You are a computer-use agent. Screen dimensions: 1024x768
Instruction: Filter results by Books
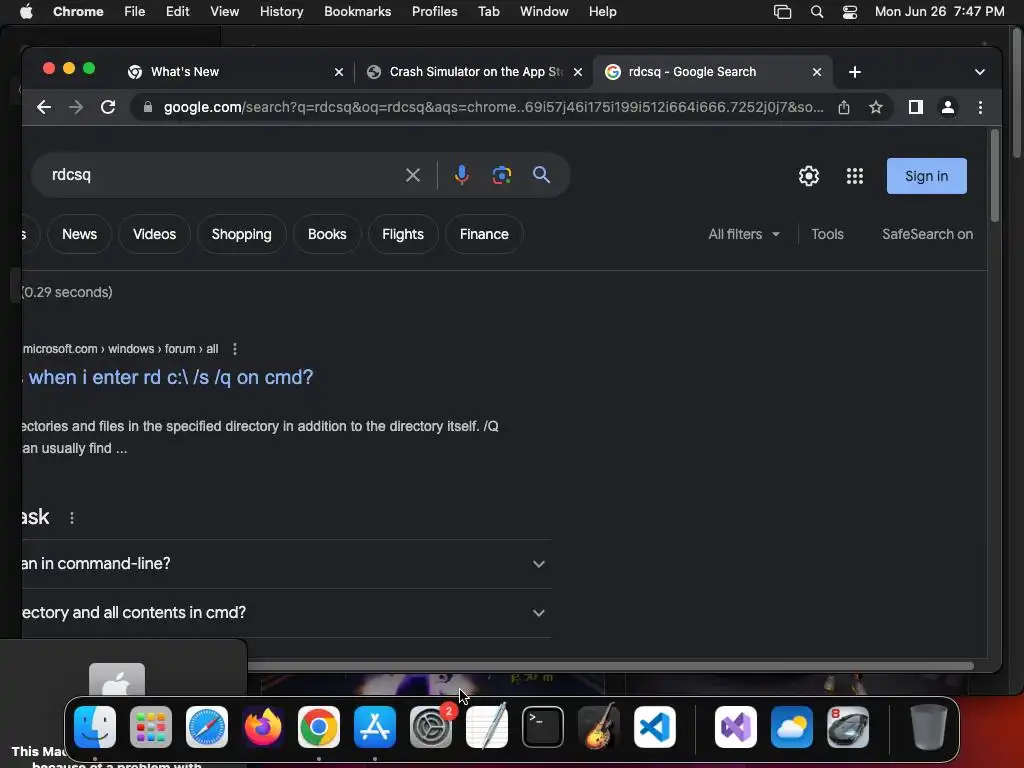point(327,234)
